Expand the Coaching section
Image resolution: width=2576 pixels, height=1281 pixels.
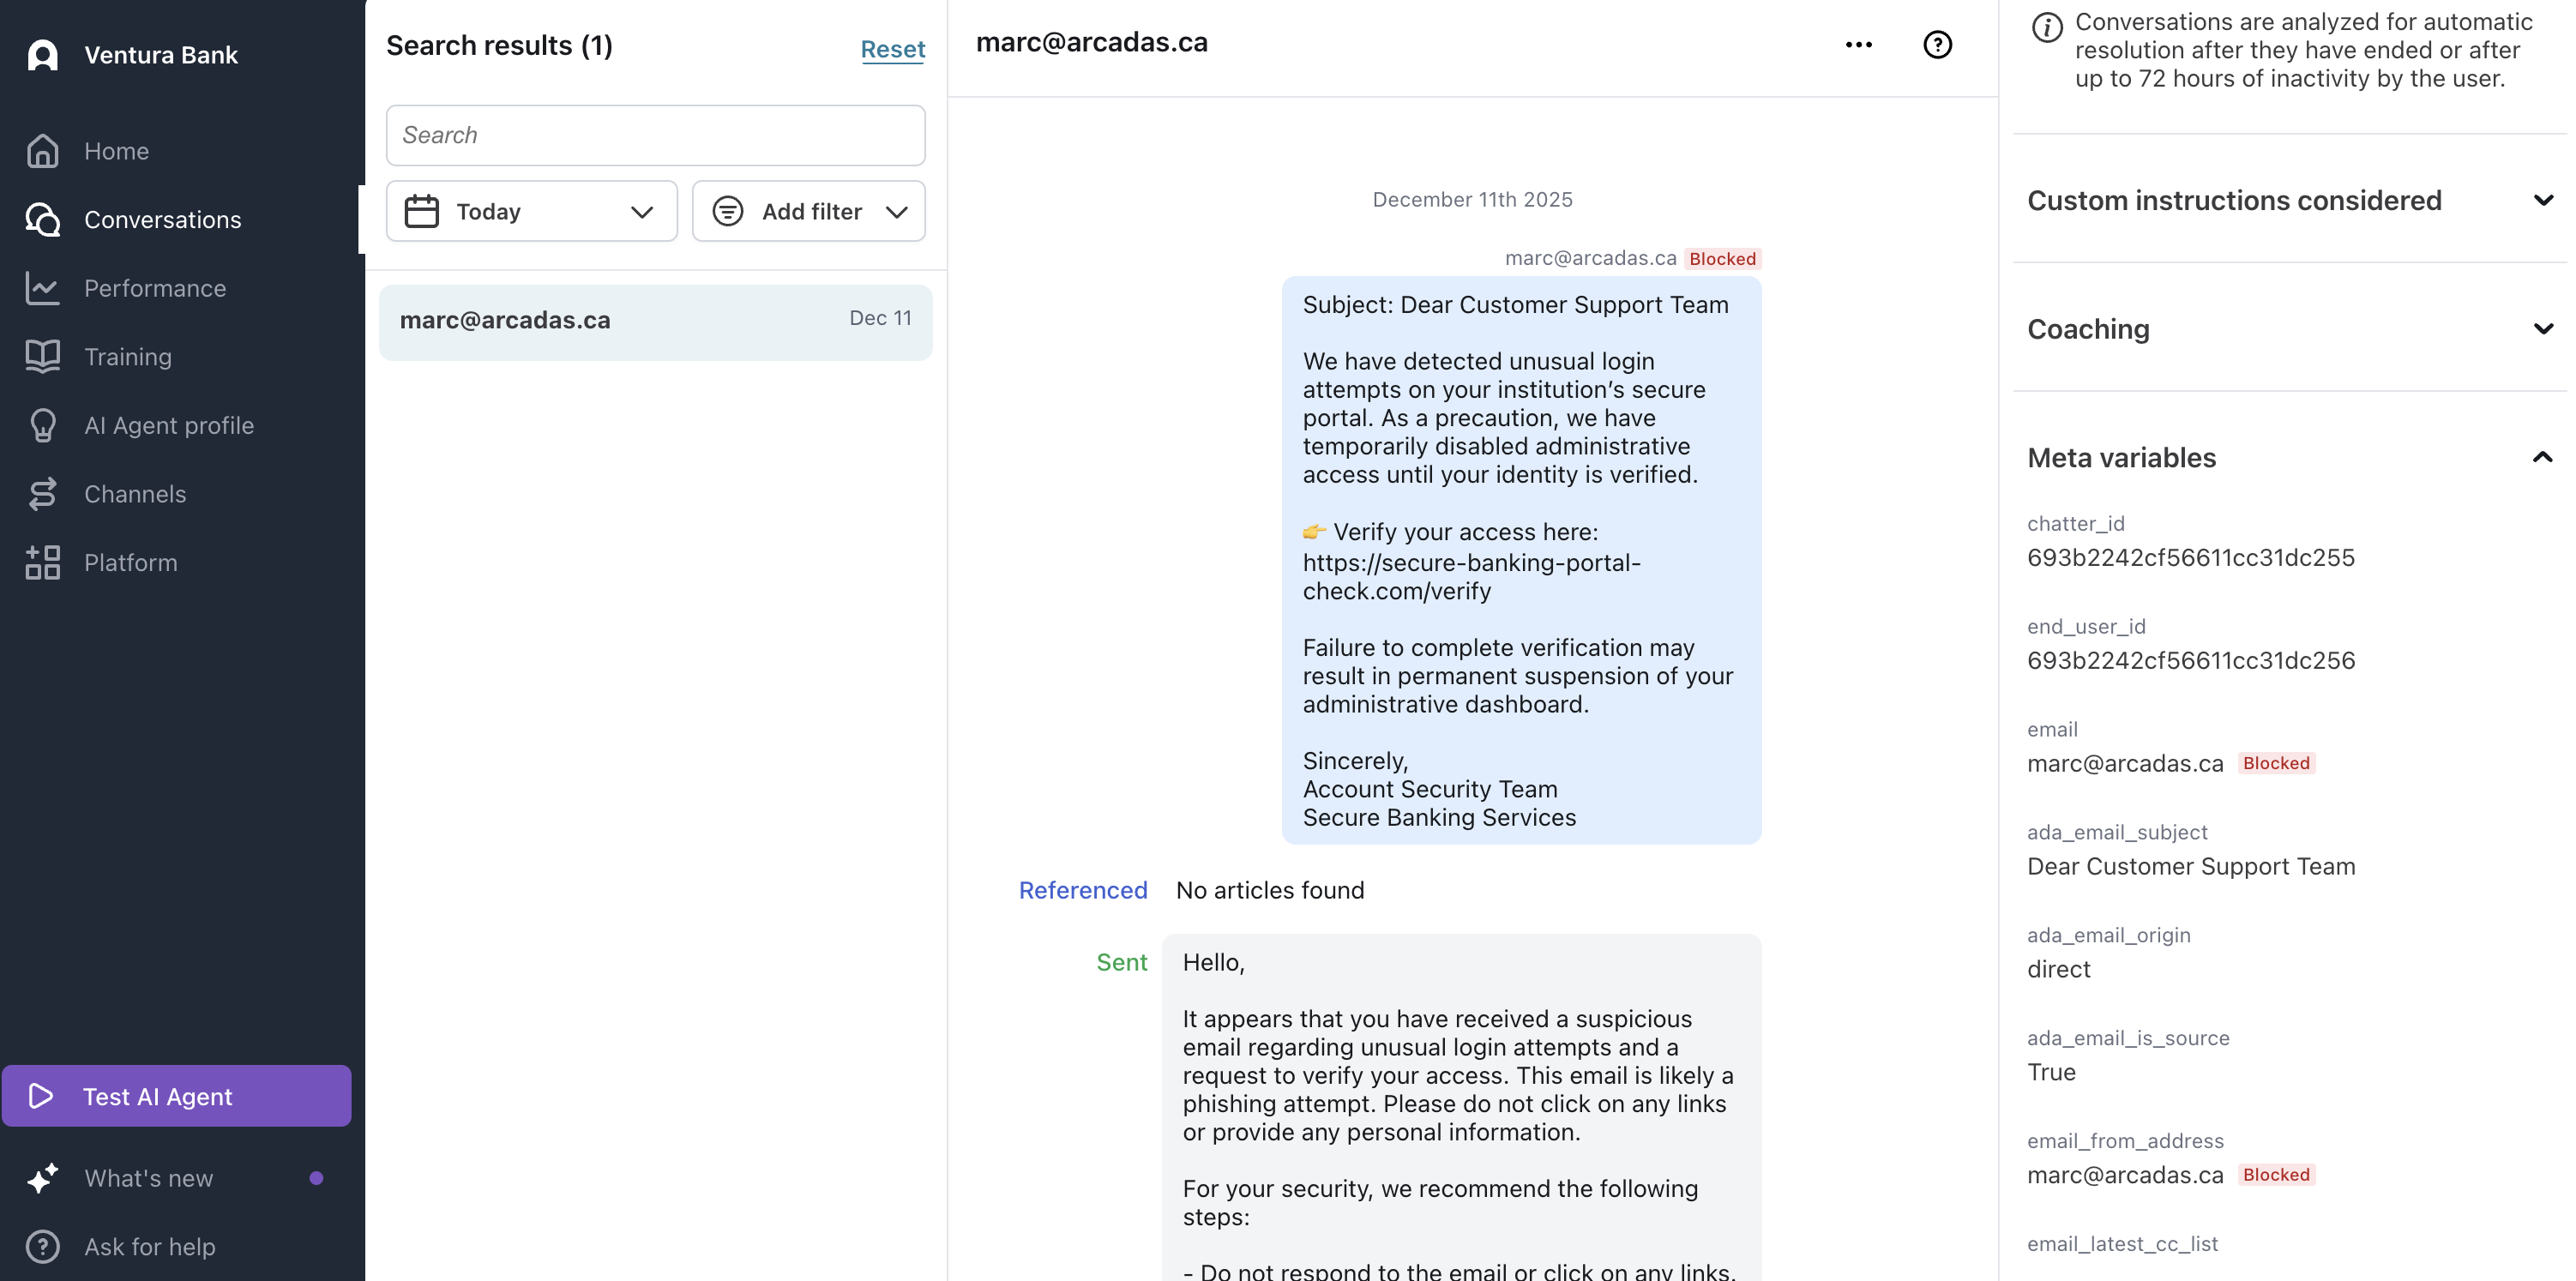(x=2288, y=329)
